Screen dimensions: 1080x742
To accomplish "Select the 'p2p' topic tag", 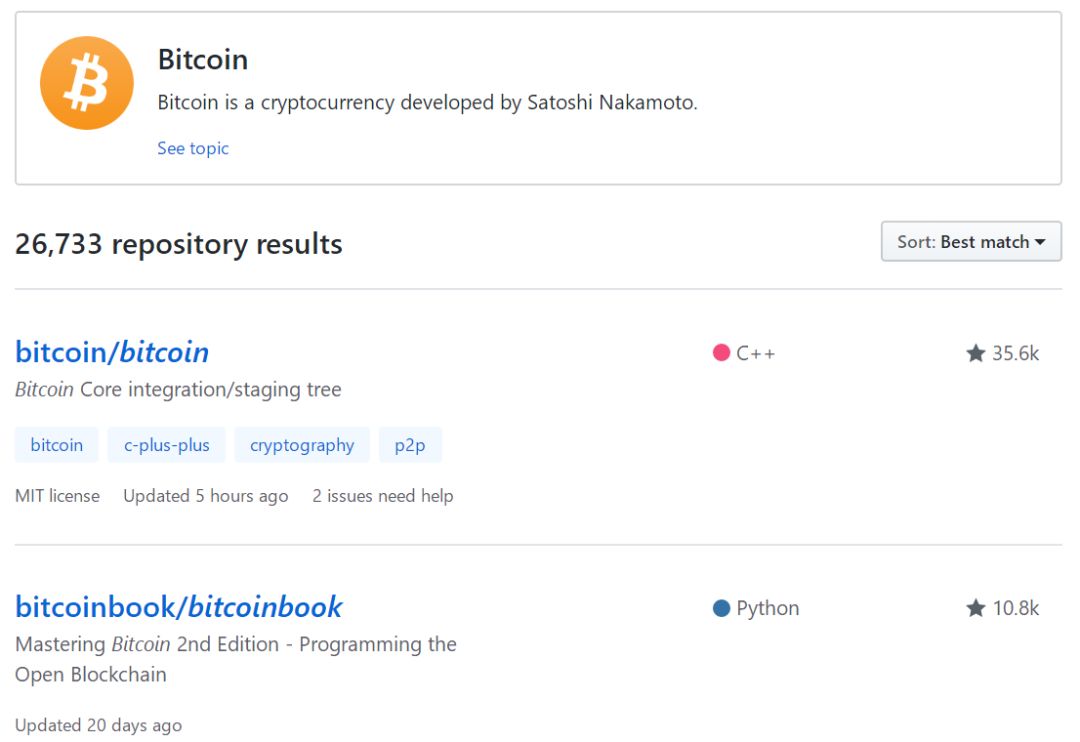I will (410, 445).
